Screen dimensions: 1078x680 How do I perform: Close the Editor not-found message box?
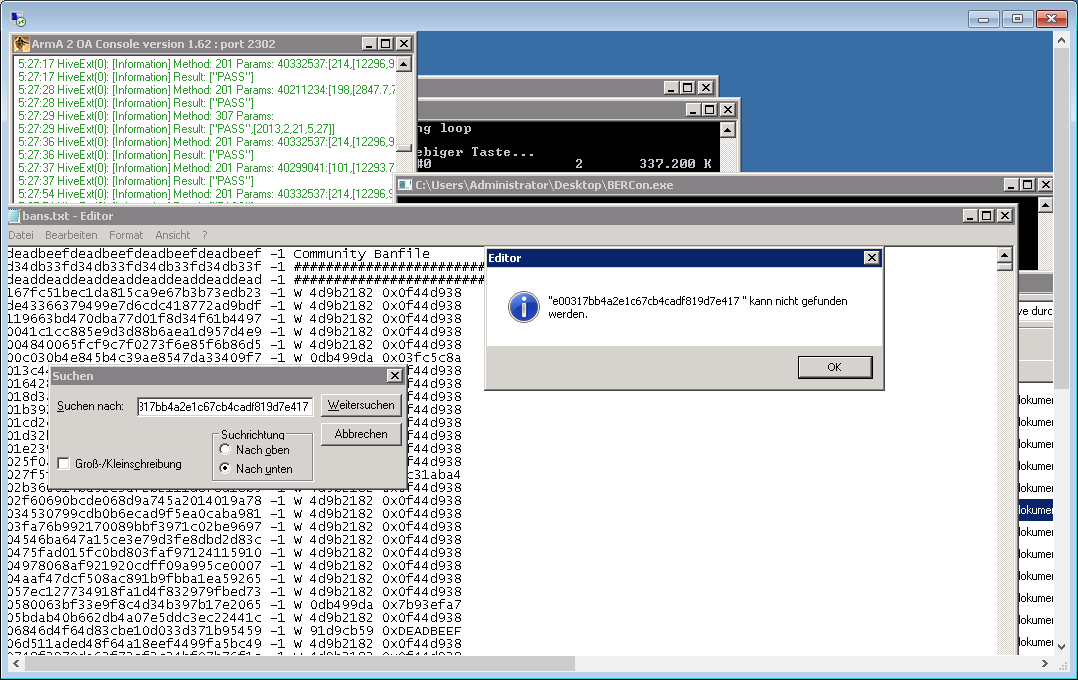(x=871, y=258)
